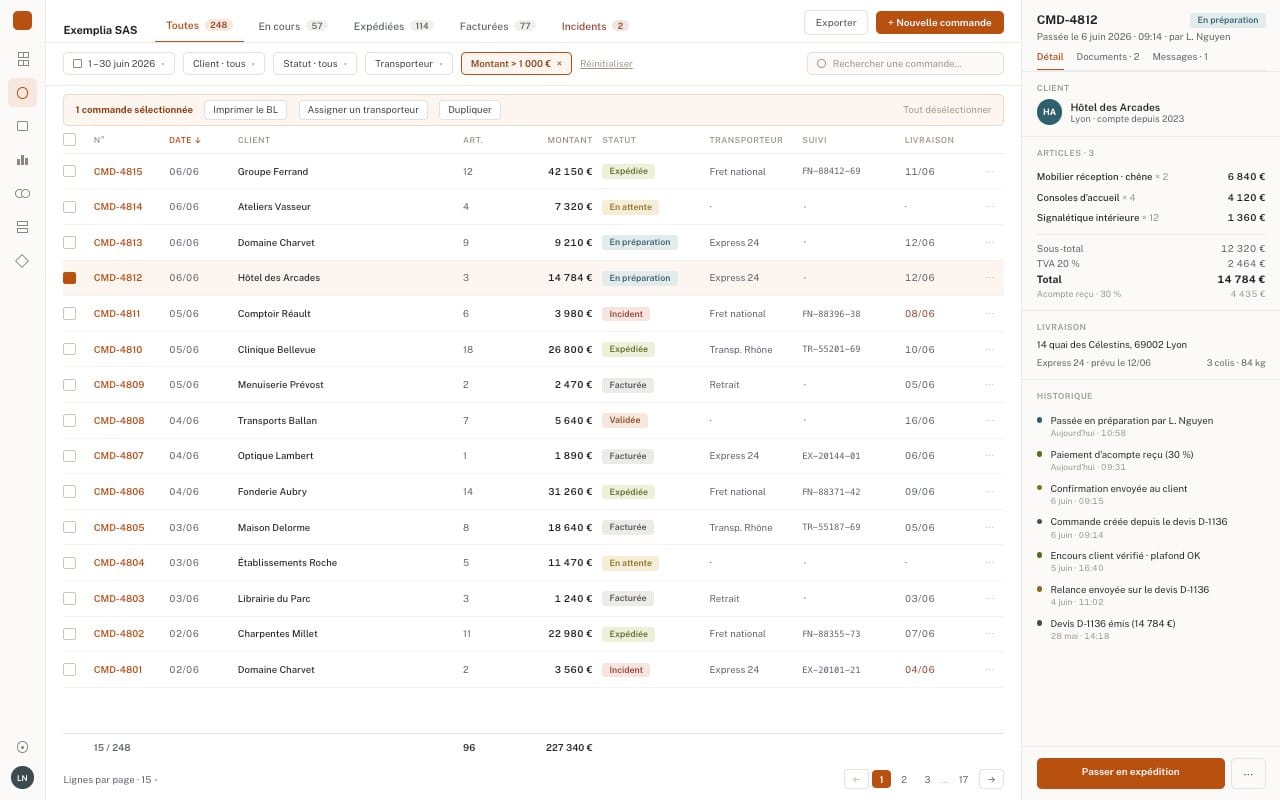Open the LN user avatar
The image size is (1280, 800).
(x=22, y=777)
